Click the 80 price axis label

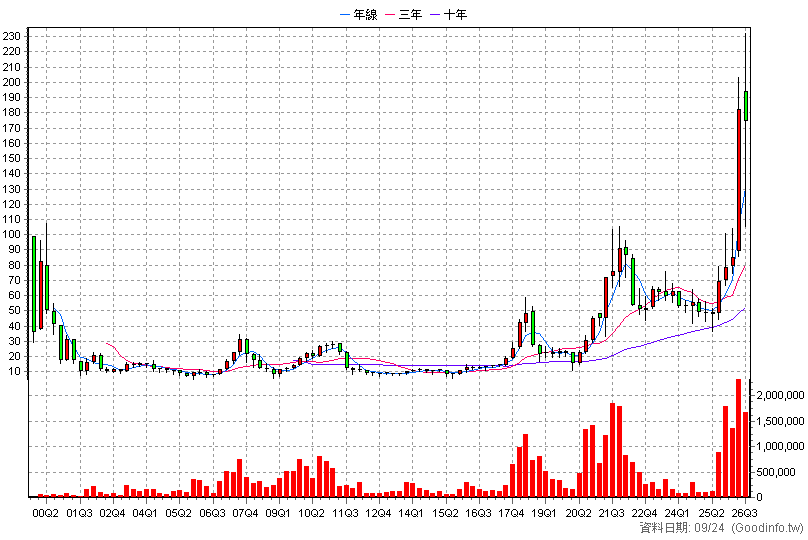tap(14, 265)
